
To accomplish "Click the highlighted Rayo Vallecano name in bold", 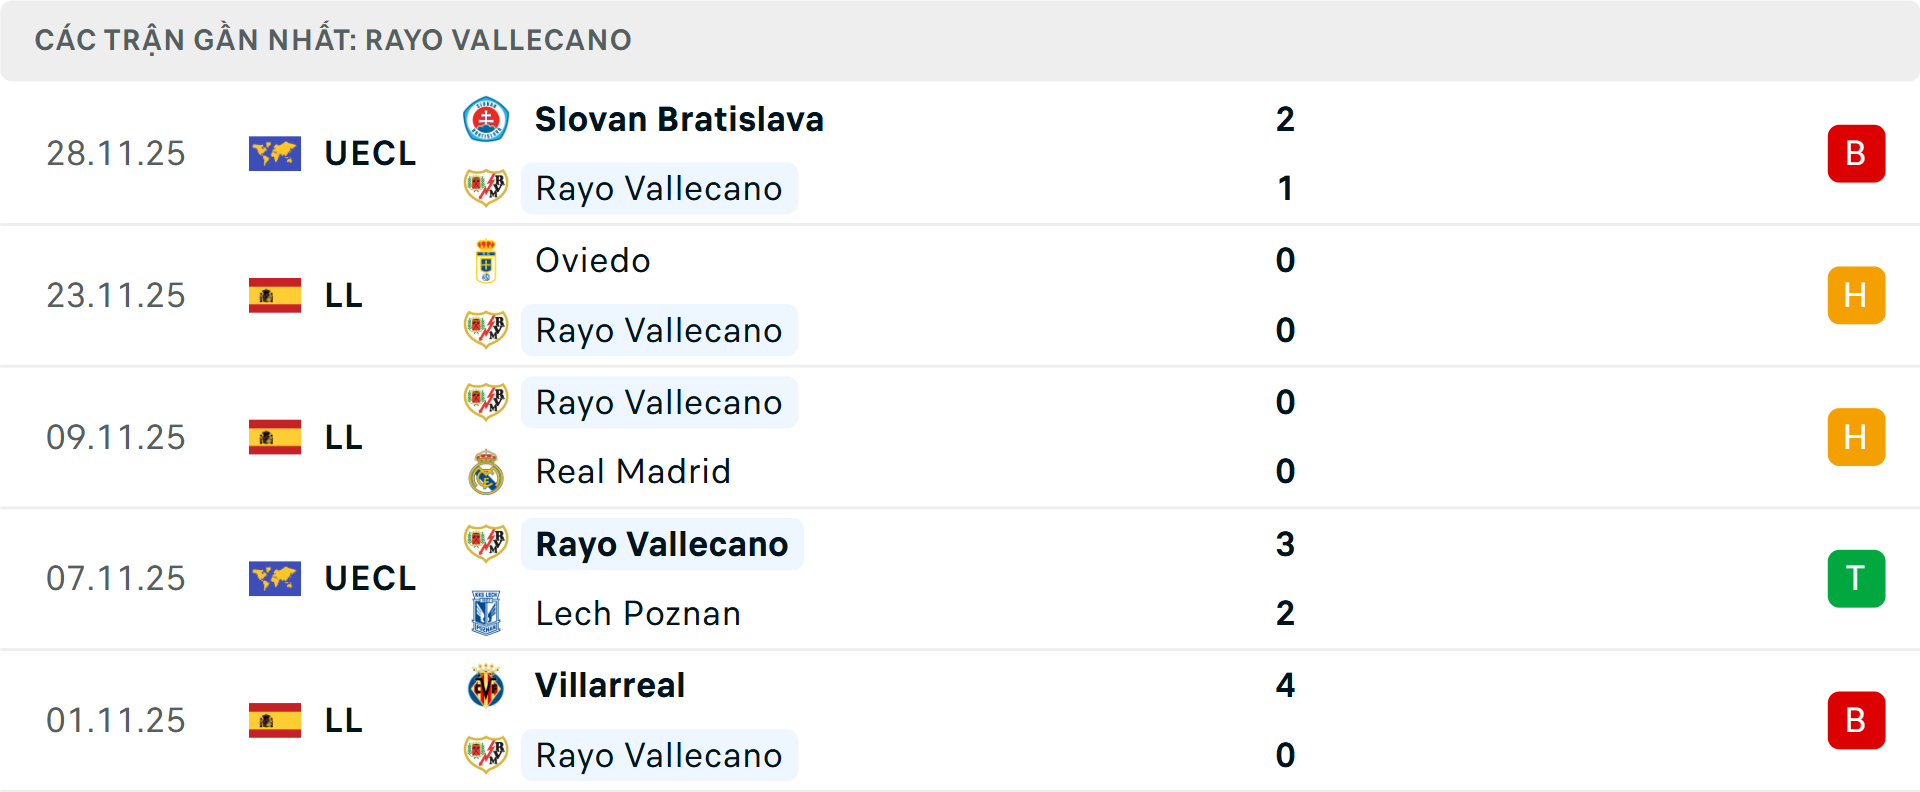I will tap(662, 544).
